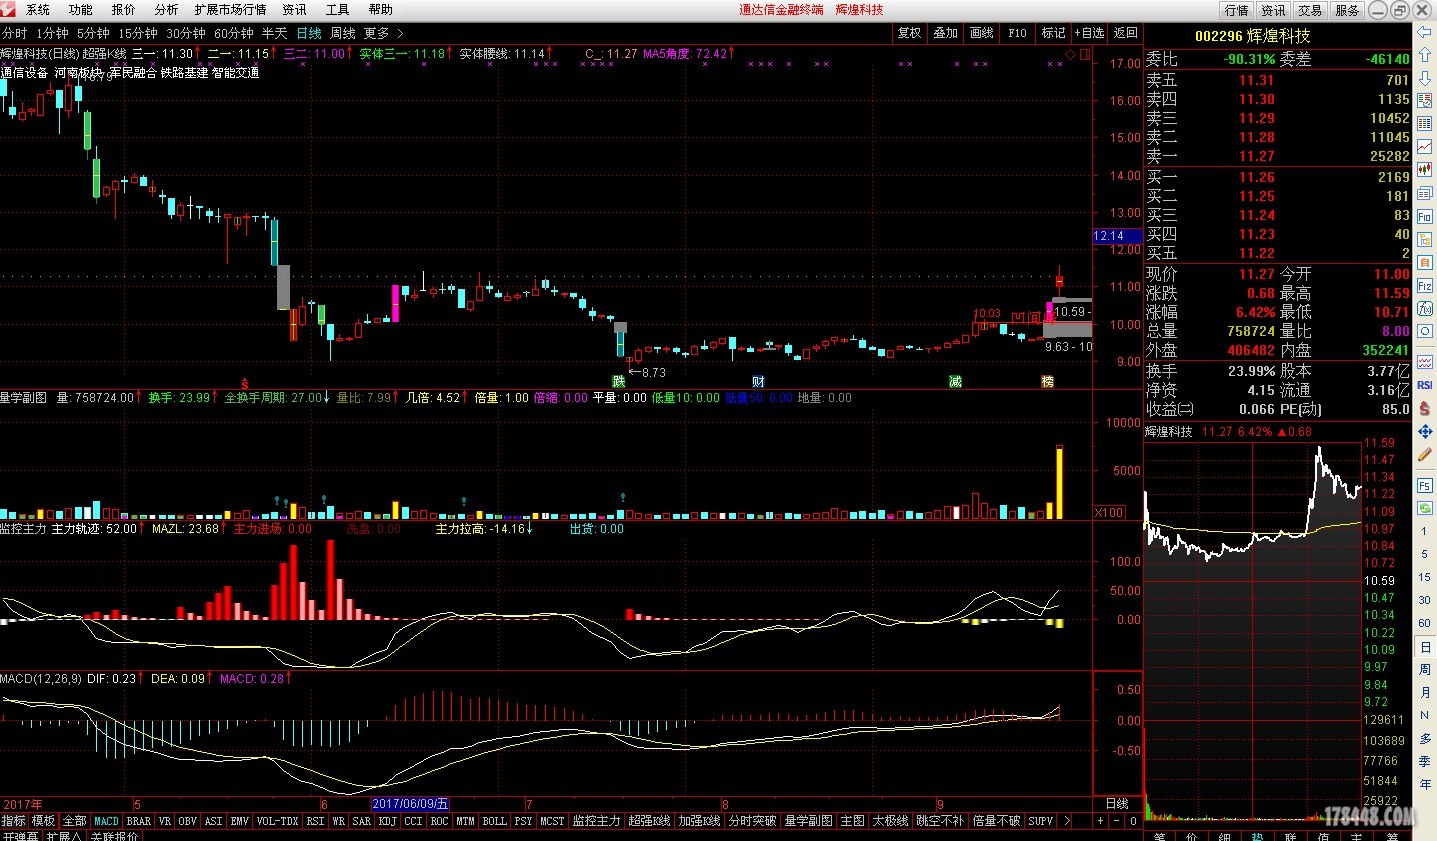Click the four-way move arrows icon in sidebar
Viewport: 1437px width, 841px height.
coord(1425,431)
